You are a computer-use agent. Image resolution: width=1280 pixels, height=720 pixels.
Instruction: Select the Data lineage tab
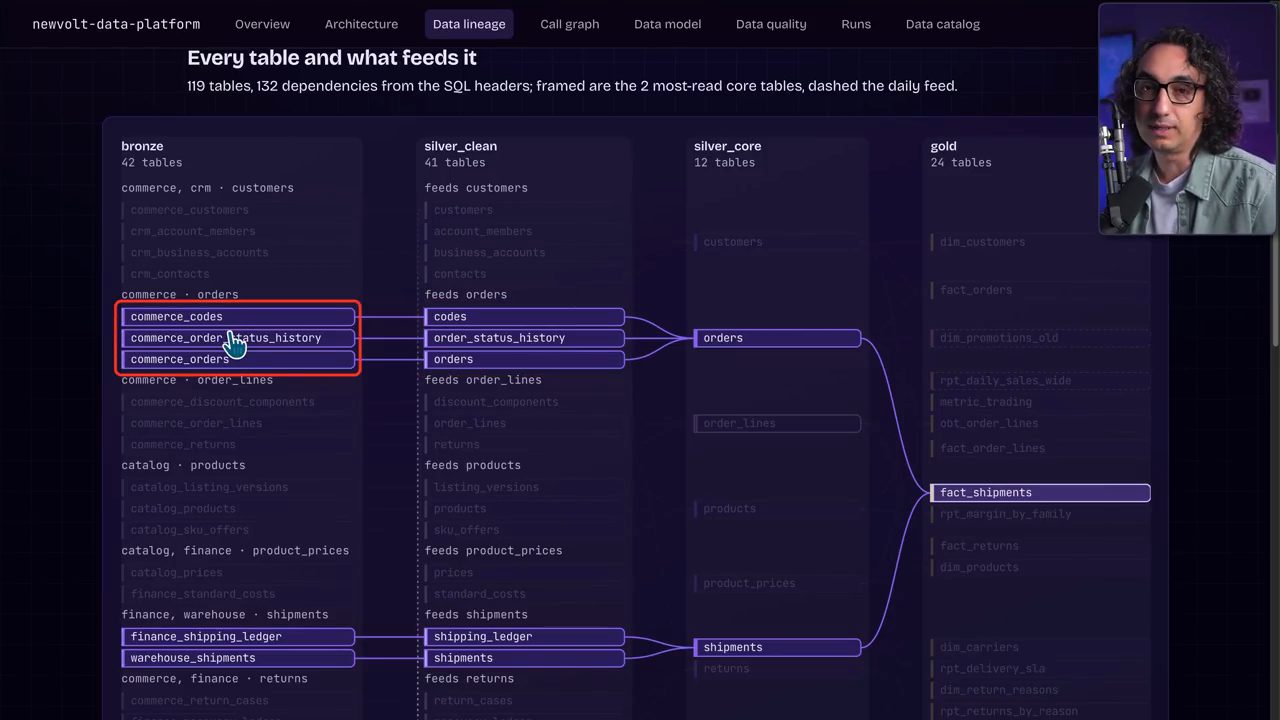tap(469, 24)
